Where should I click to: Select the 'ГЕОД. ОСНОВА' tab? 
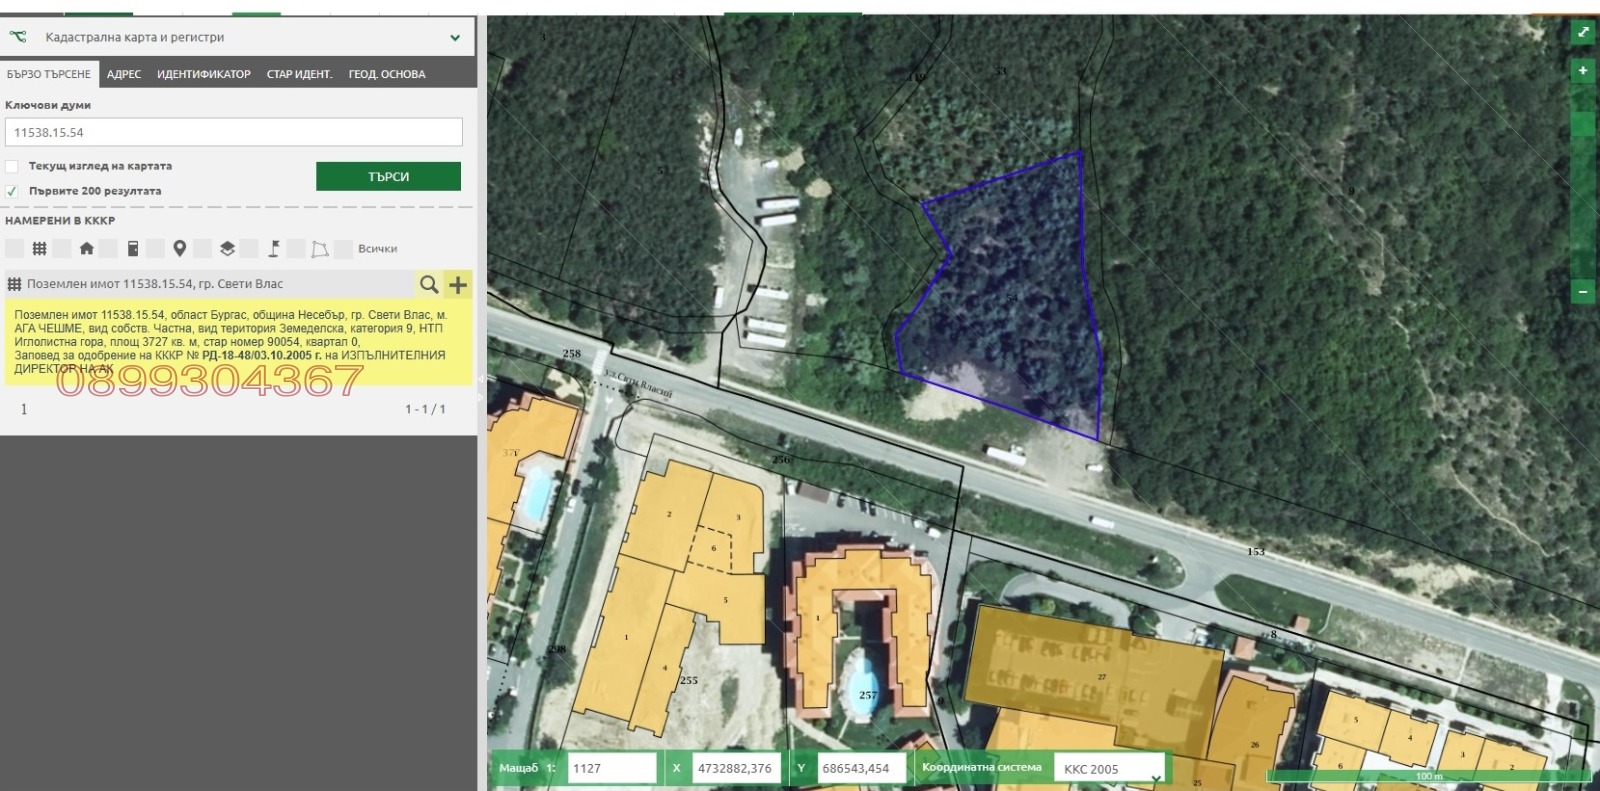(x=386, y=74)
